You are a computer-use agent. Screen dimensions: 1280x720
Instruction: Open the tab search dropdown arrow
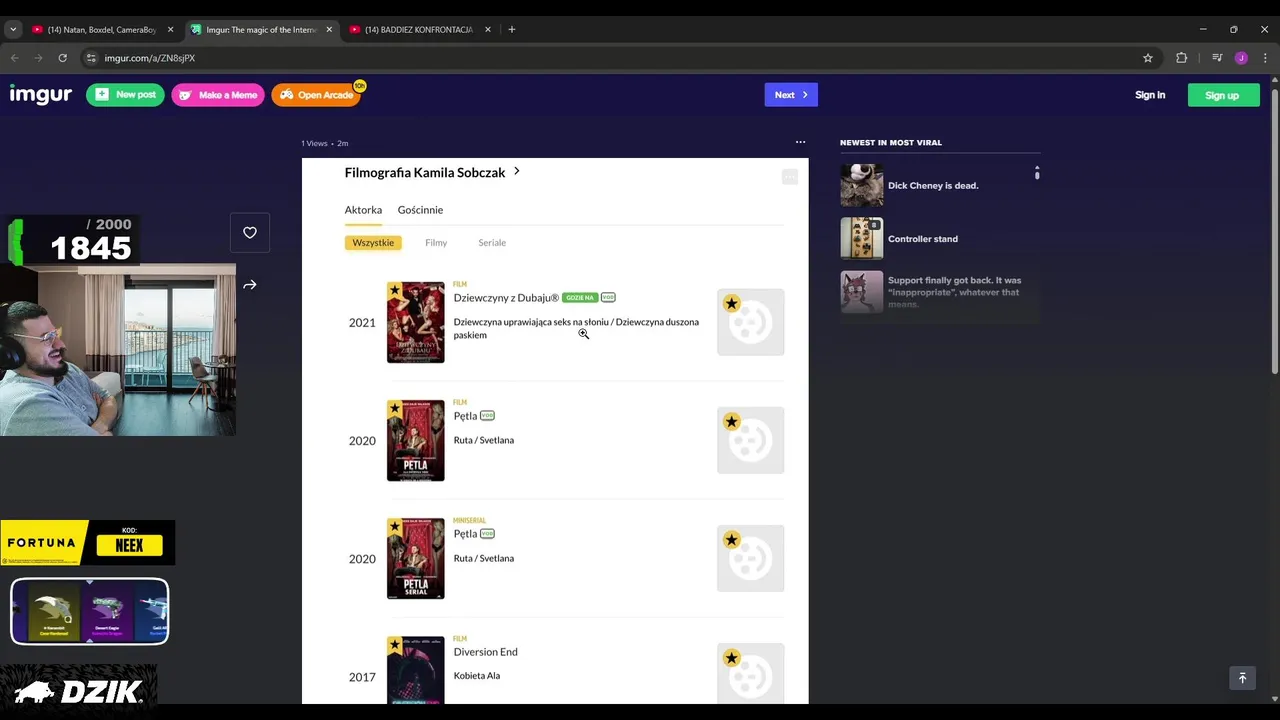coord(13,30)
